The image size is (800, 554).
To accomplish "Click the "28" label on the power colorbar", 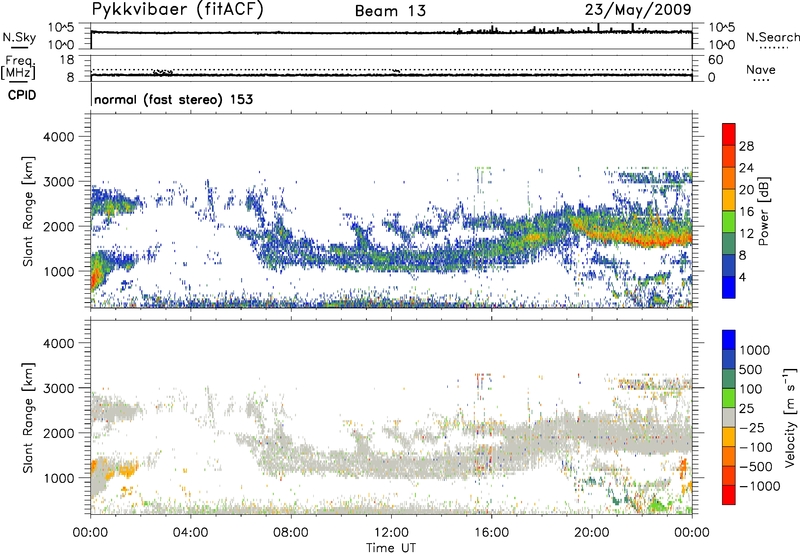I will 746,146.
